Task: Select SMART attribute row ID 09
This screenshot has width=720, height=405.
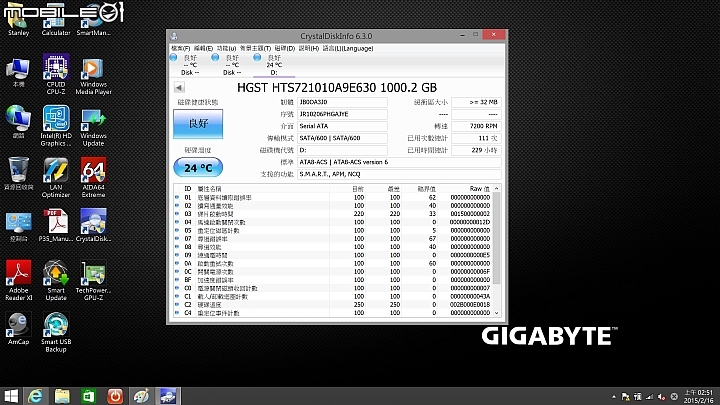Action: coord(333,255)
